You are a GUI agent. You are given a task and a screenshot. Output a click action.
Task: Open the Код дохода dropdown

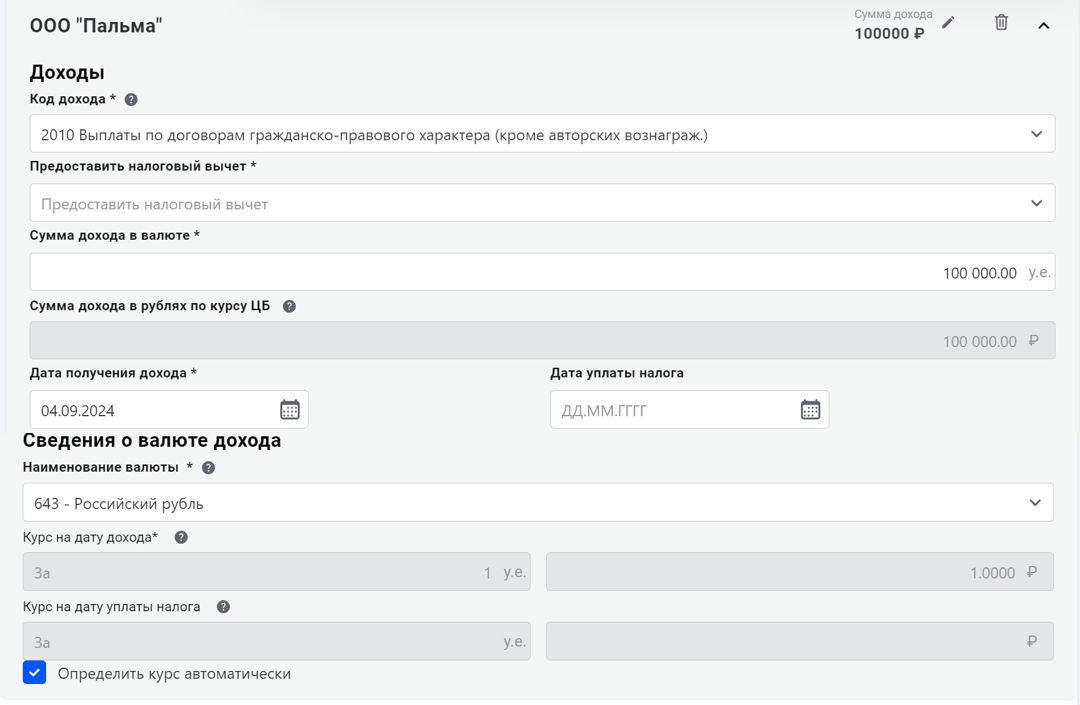pos(1036,134)
